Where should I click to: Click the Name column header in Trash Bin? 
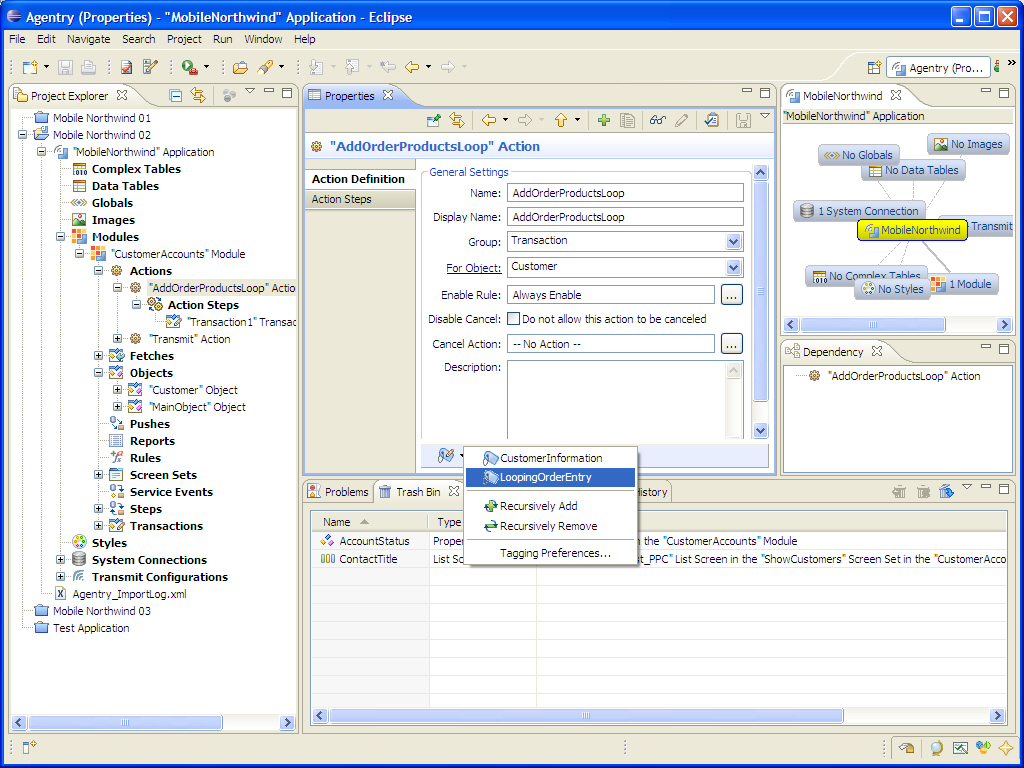[x=370, y=522]
